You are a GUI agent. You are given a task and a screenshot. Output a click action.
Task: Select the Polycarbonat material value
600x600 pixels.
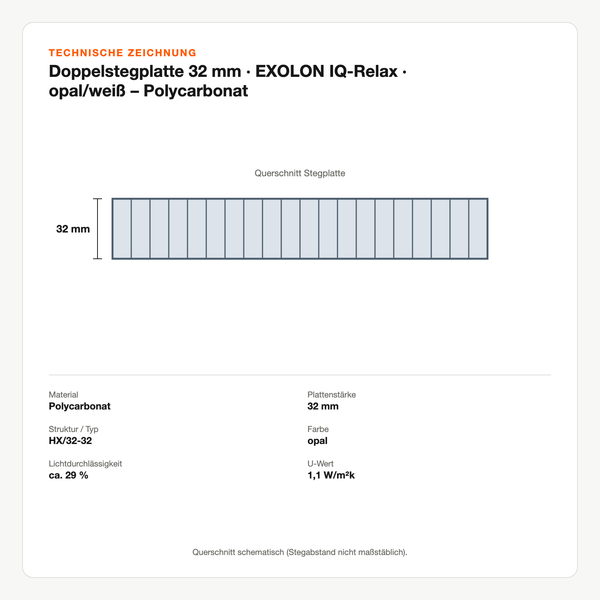[x=80, y=406]
